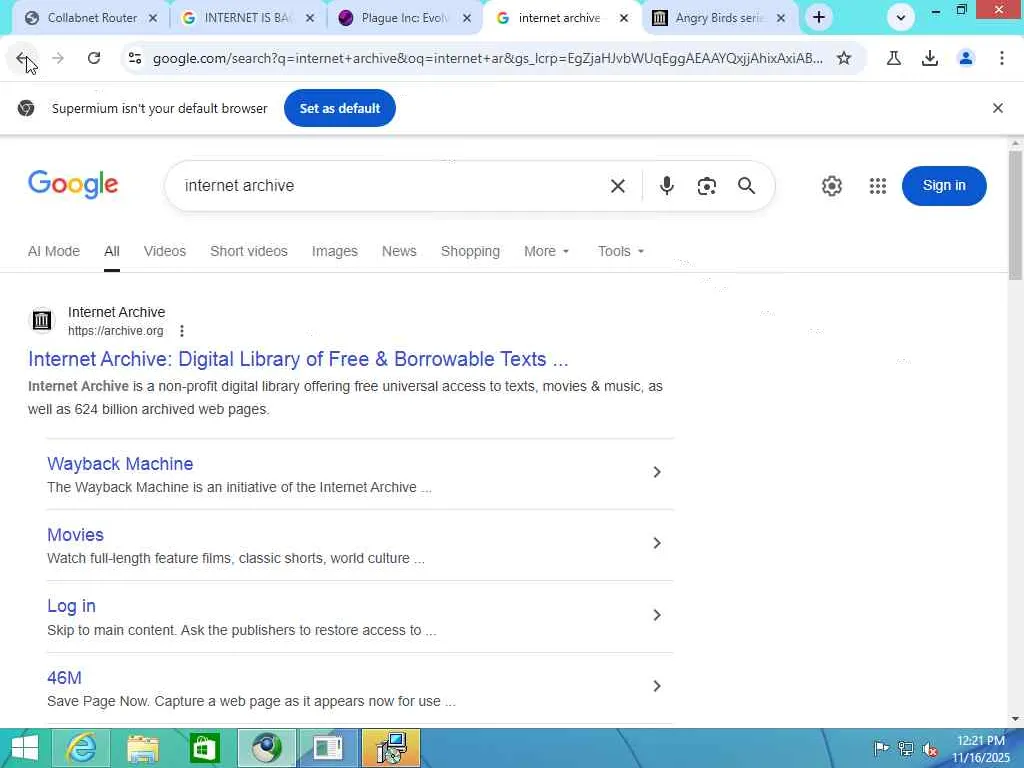Start voice search with microphone icon
Screen dimensions: 1024x768
coord(666,186)
